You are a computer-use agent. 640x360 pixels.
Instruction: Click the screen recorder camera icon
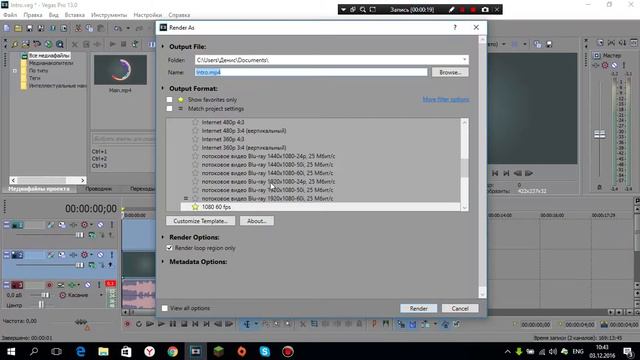[x=485, y=9]
